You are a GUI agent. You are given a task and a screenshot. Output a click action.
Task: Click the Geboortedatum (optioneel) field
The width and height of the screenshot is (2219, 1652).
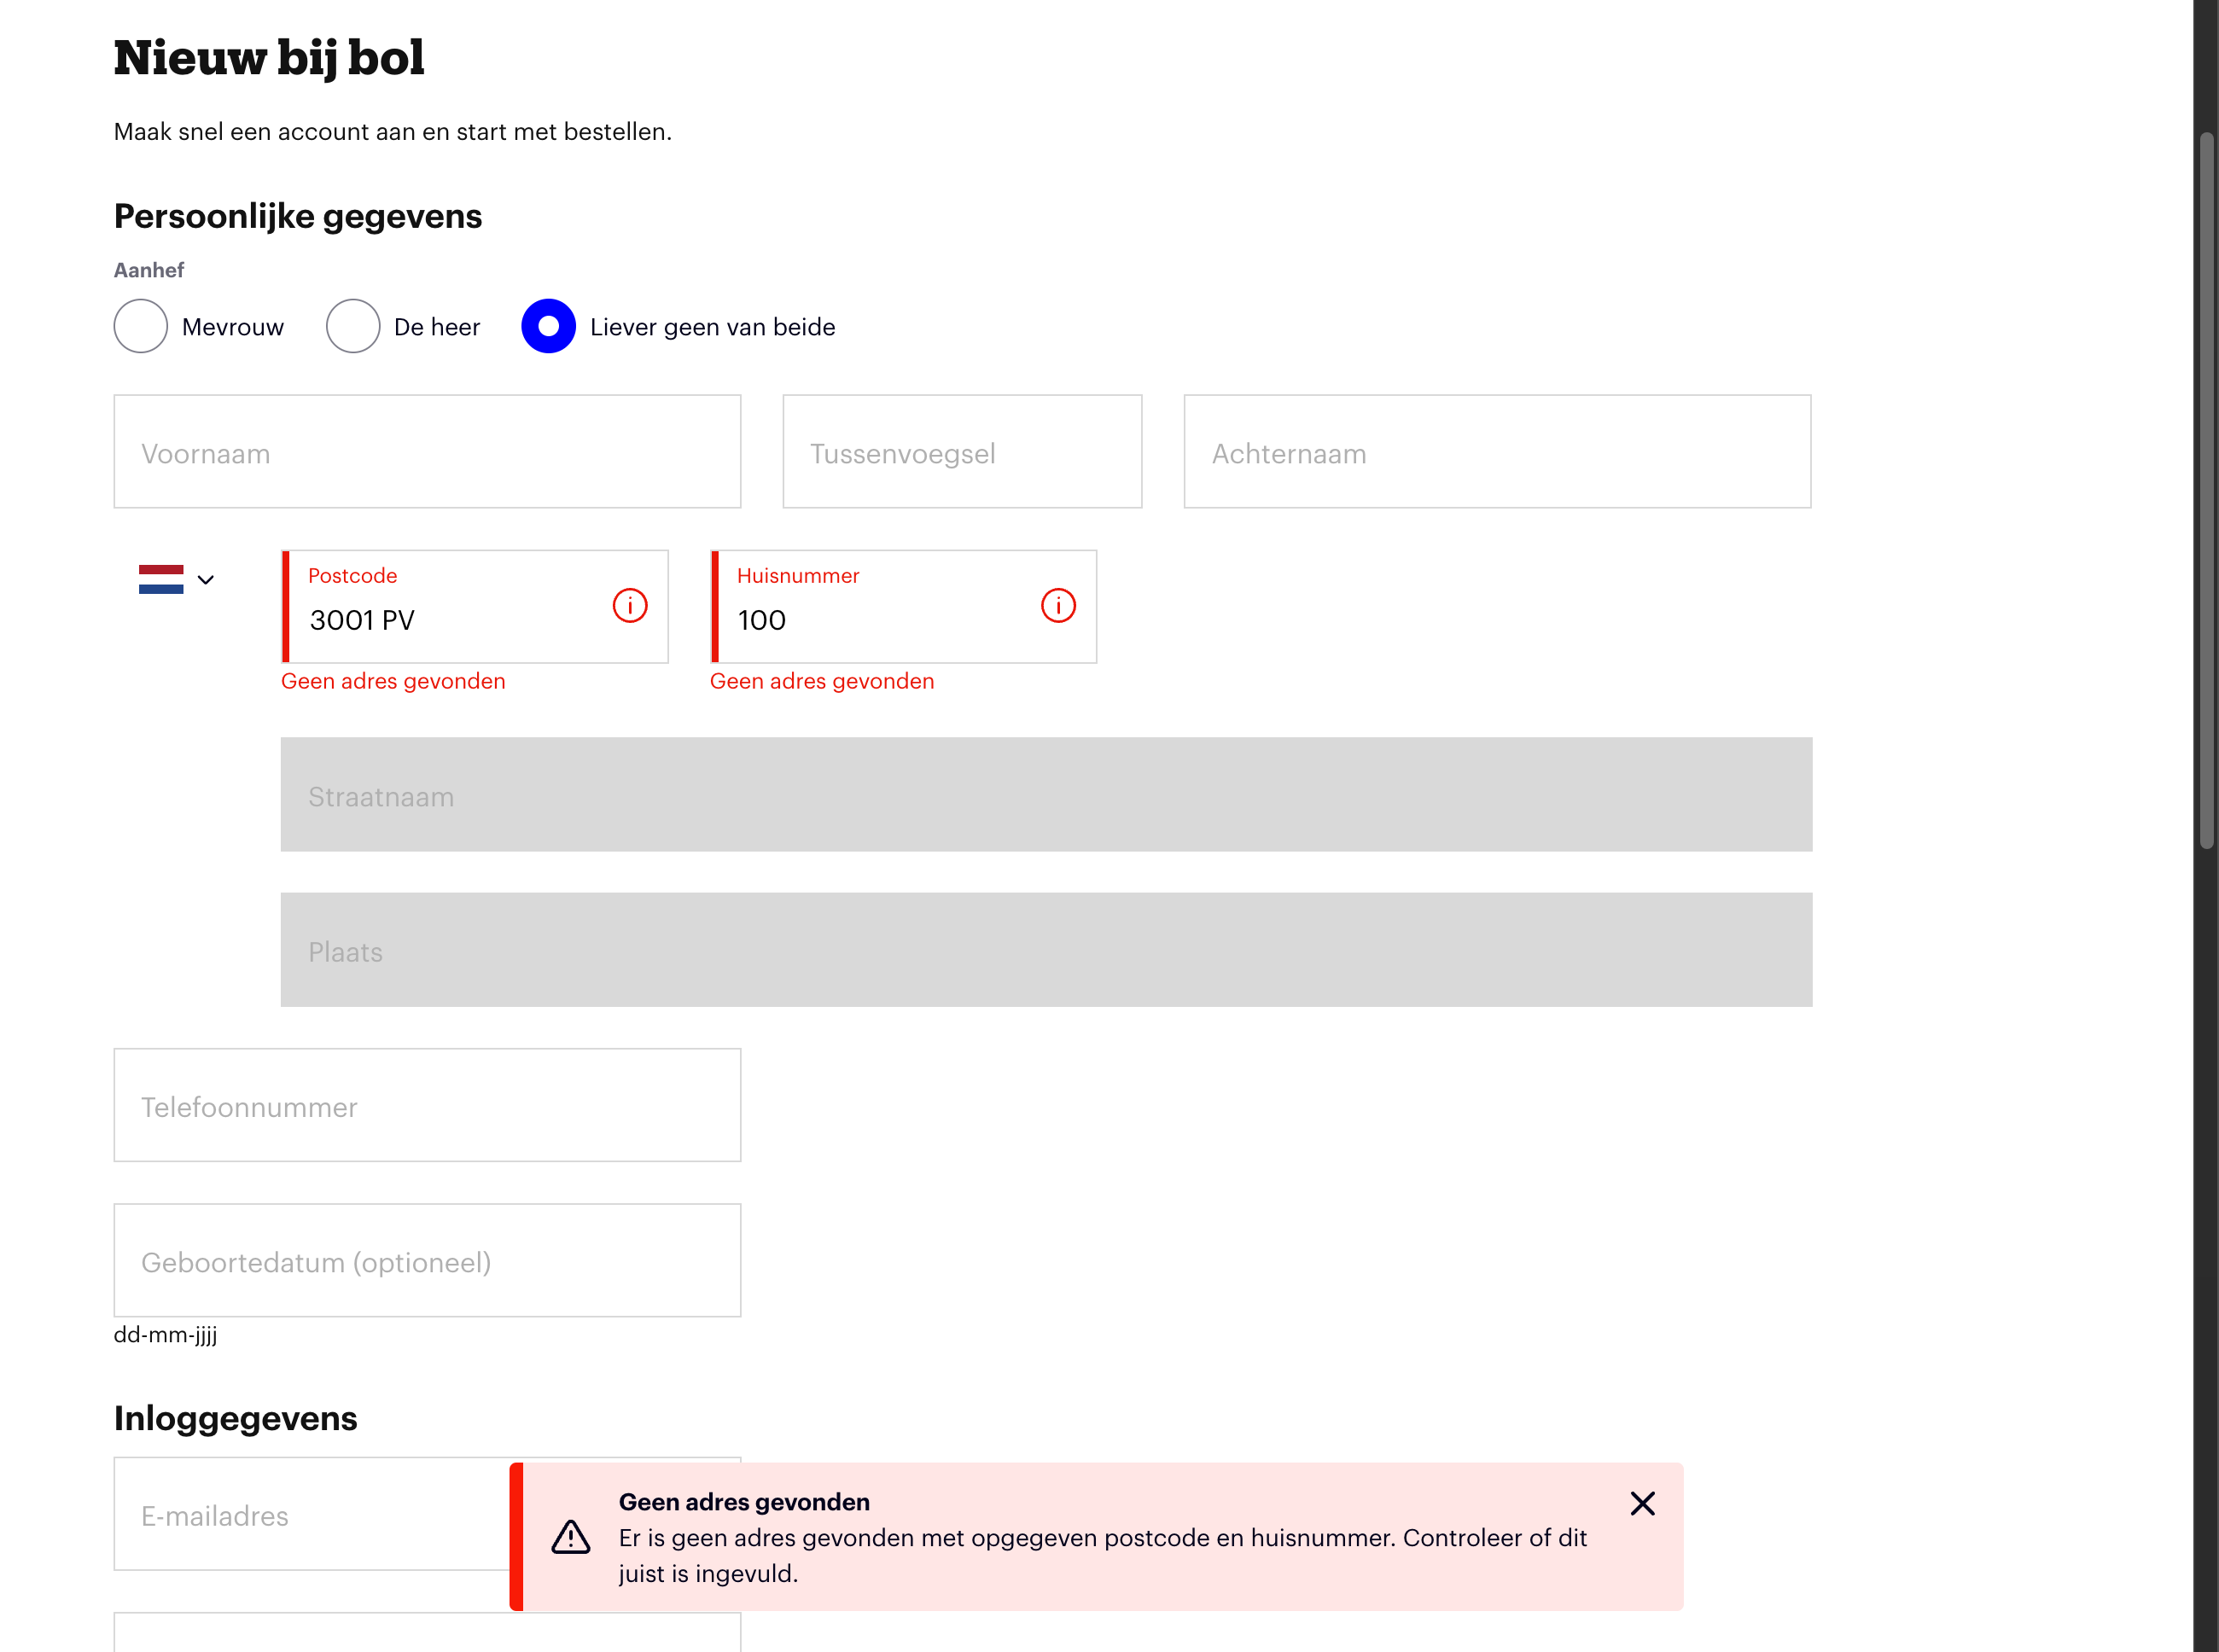[x=427, y=1260]
